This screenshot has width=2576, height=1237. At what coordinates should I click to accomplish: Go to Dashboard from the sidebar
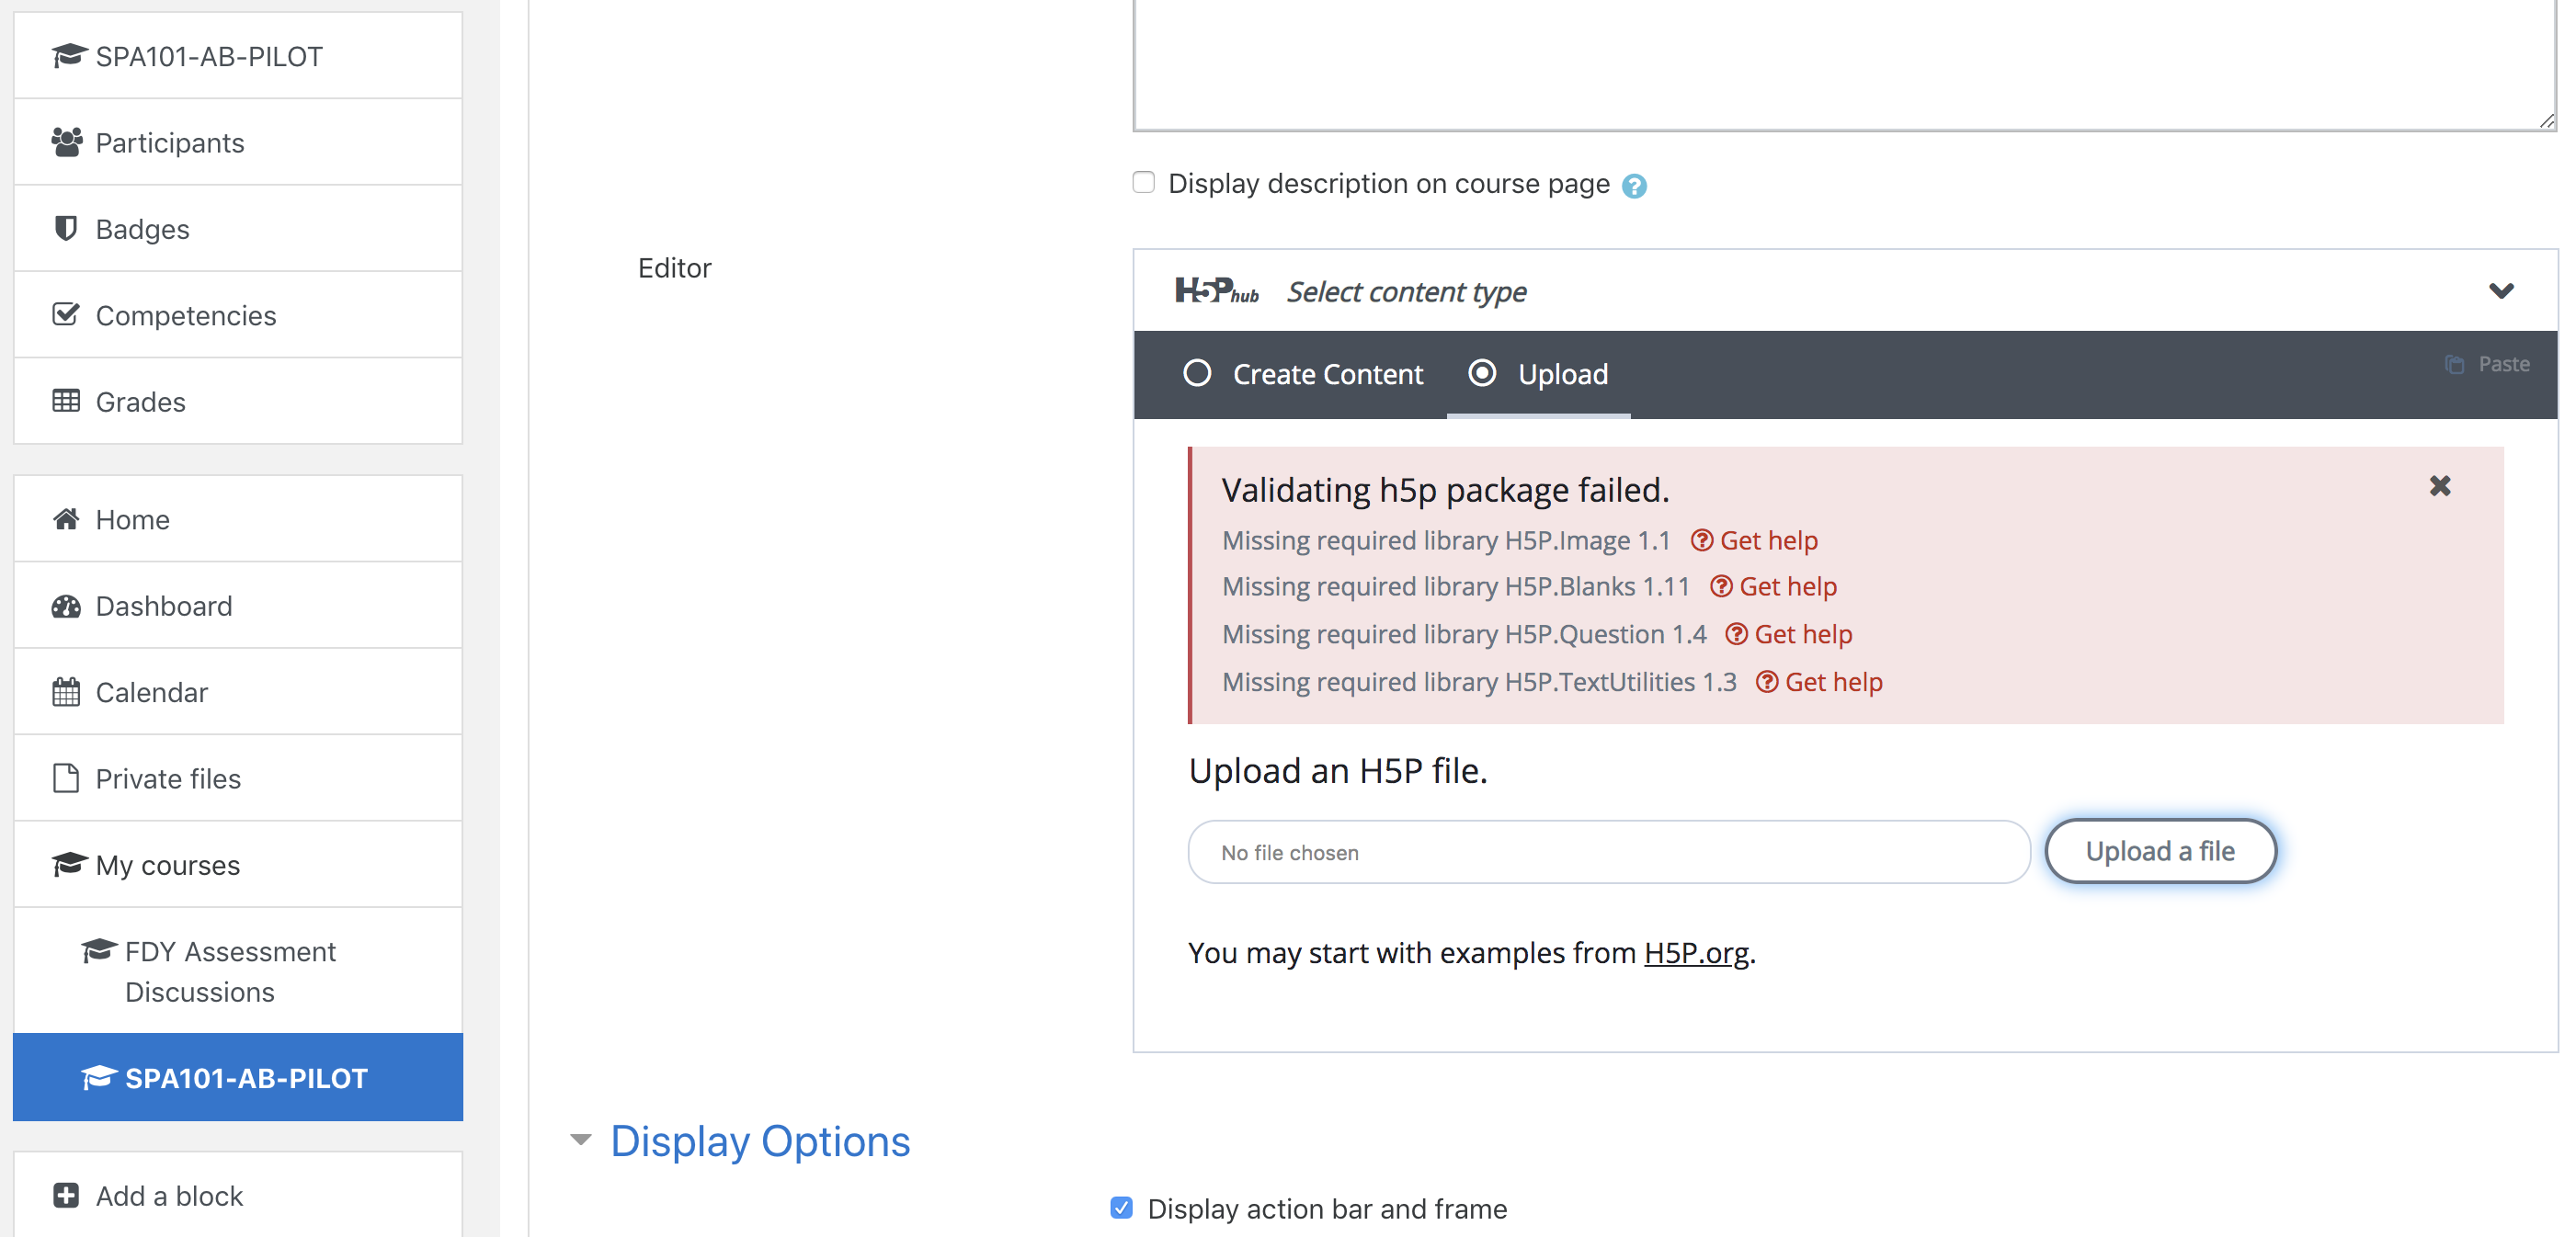coord(238,606)
